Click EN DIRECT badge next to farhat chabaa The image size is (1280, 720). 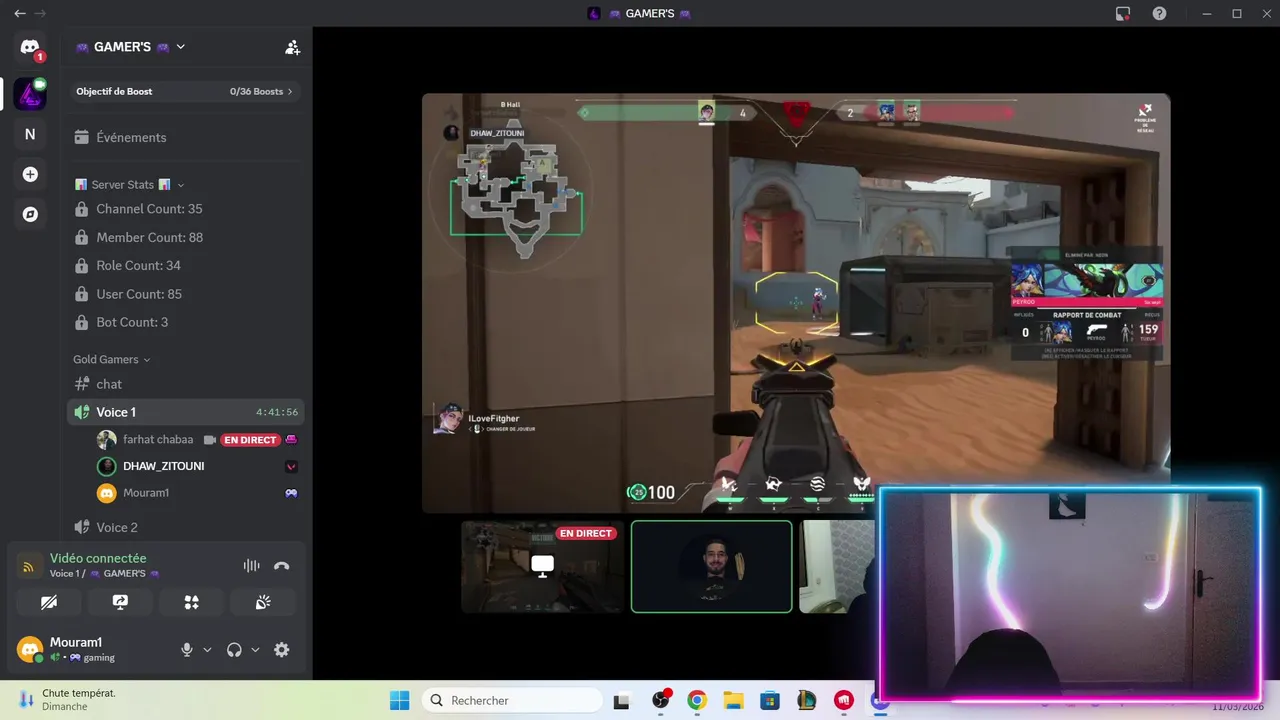click(250, 440)
